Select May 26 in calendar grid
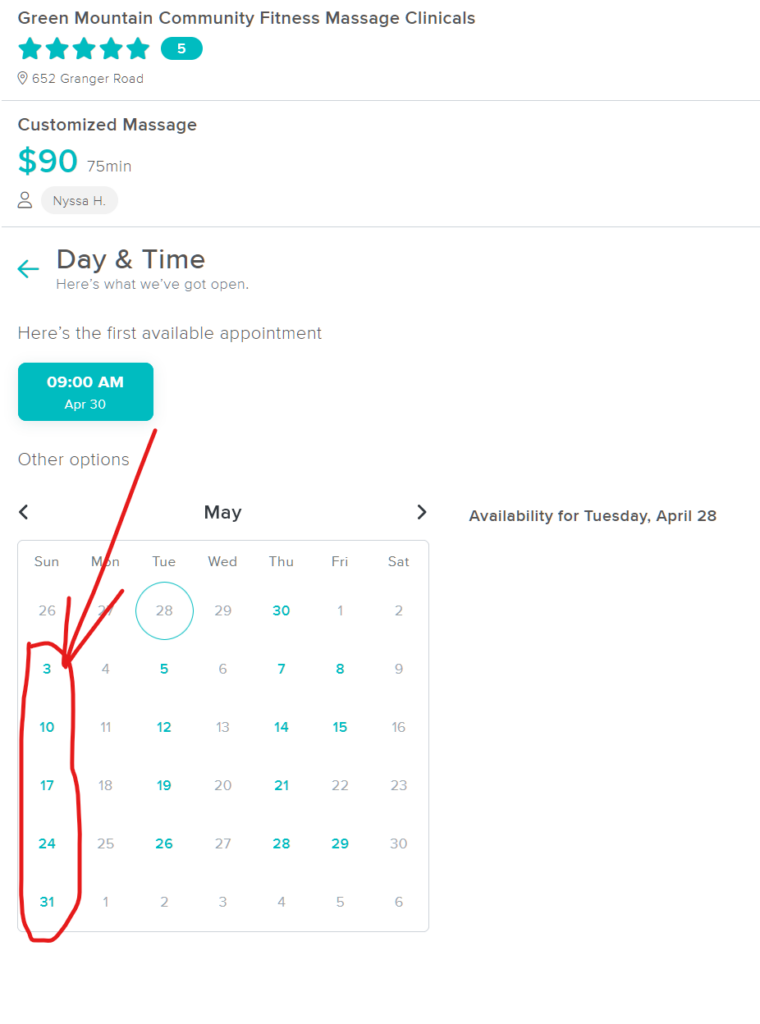Viewport: 760px width, 1024px height. pyautogui.click(x=164, y=843)
